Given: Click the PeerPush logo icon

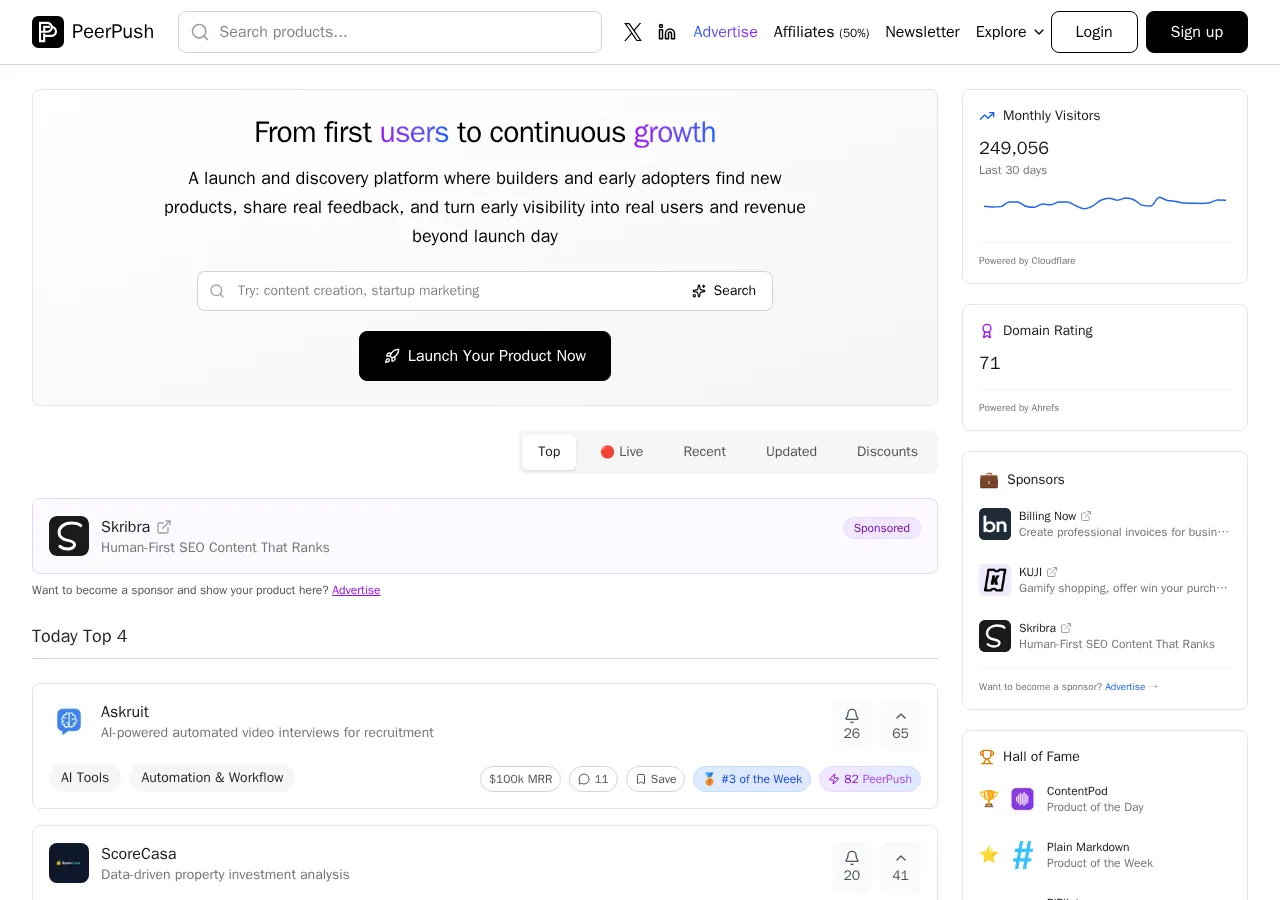Looking at the screenshot, I should [x=48, y=32].
